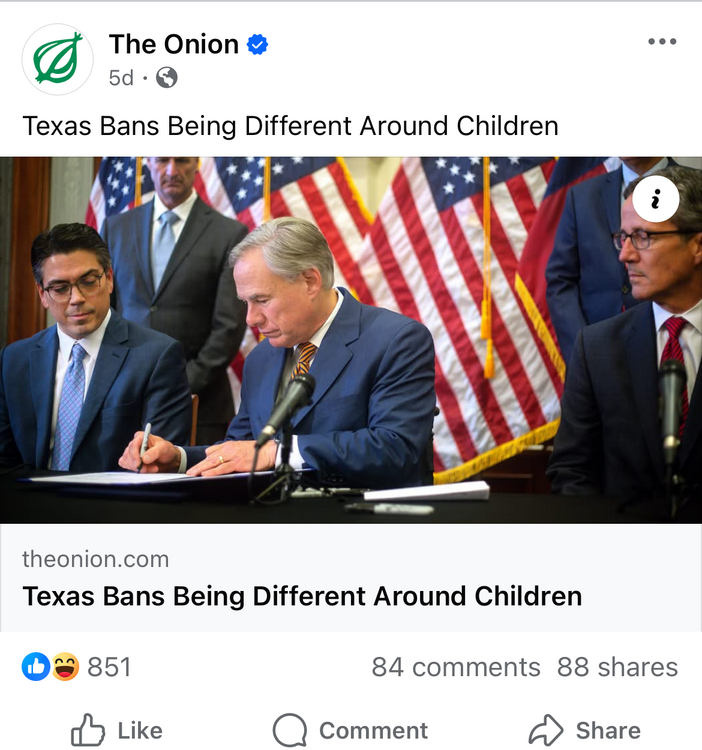Show who reacted via 851 count
The image size is (702, 750).
tap(109, 667)
